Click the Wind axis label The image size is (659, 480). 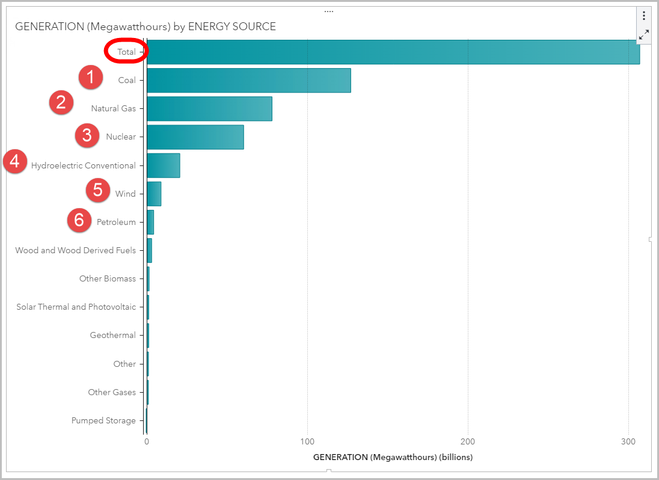point(126,194)
